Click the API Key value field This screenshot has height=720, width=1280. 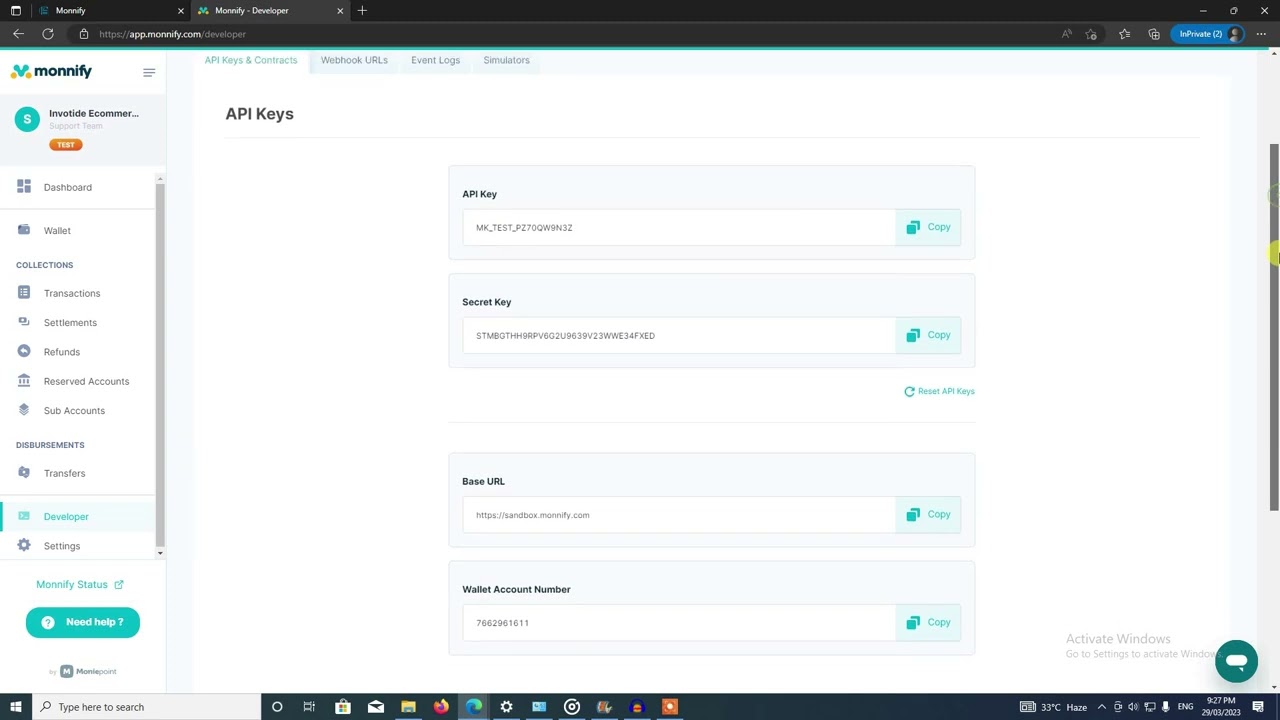[x=678, y=227]
